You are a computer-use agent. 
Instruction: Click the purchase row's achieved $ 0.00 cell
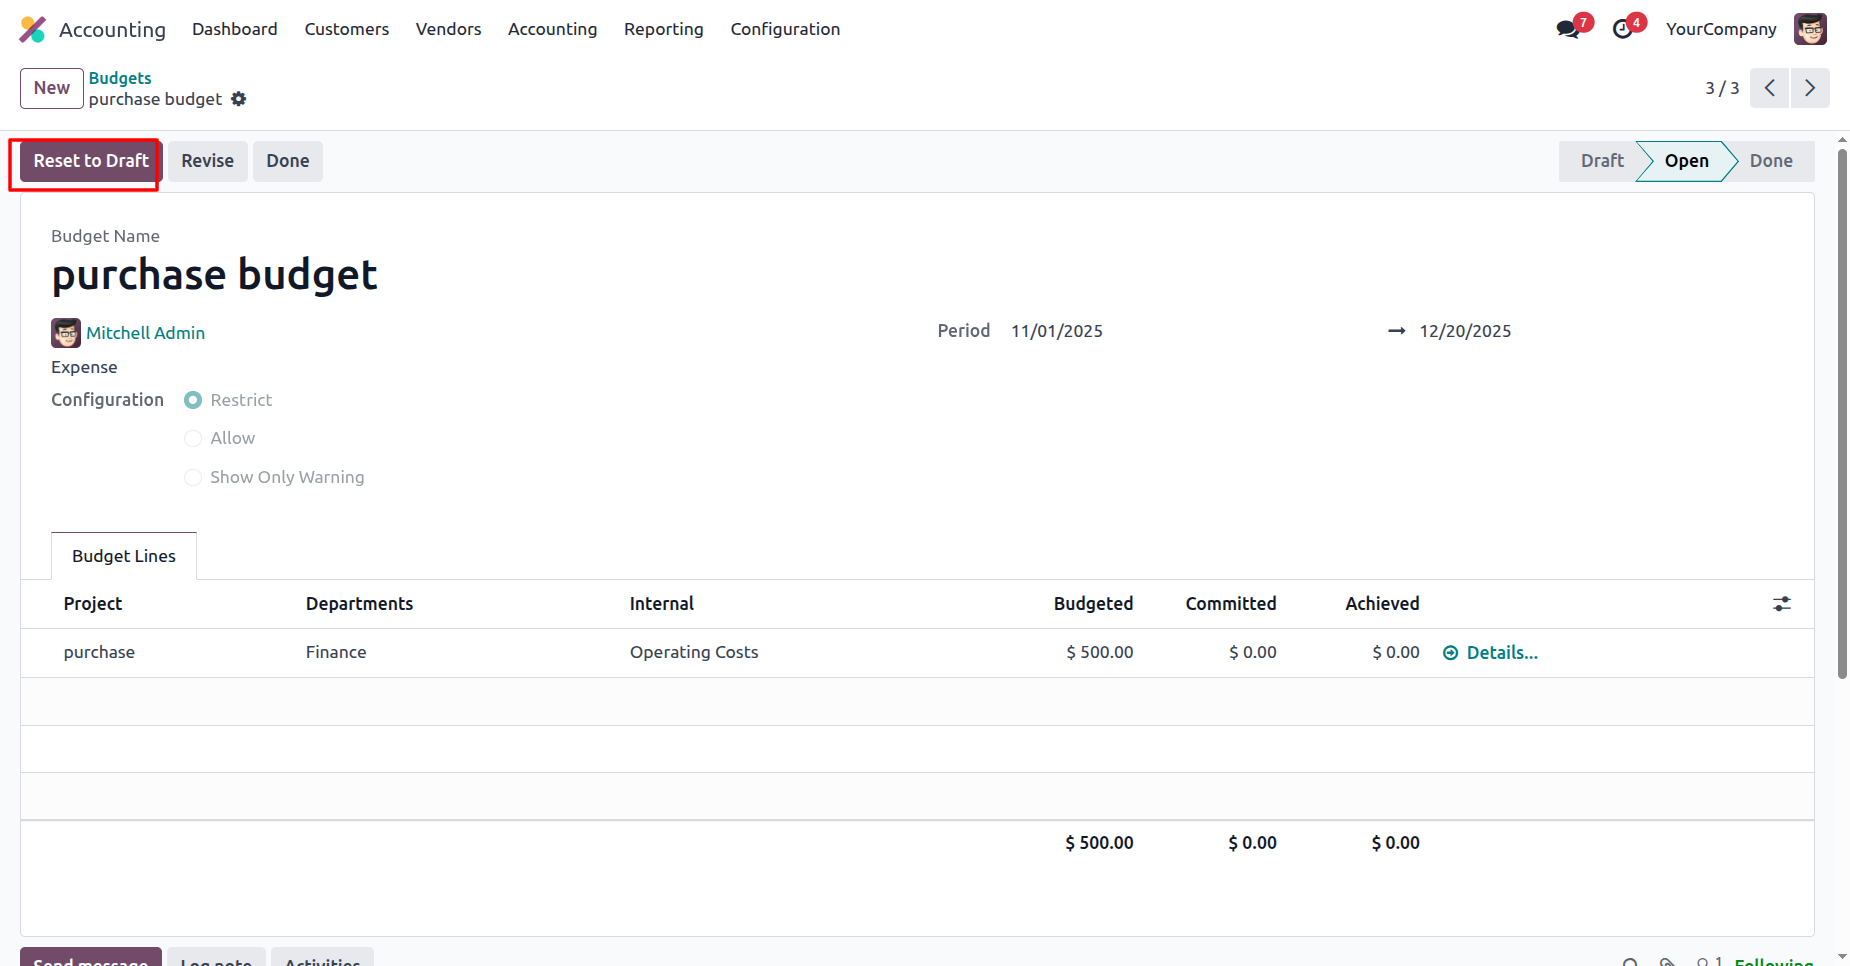click(x=1396, y=653)
